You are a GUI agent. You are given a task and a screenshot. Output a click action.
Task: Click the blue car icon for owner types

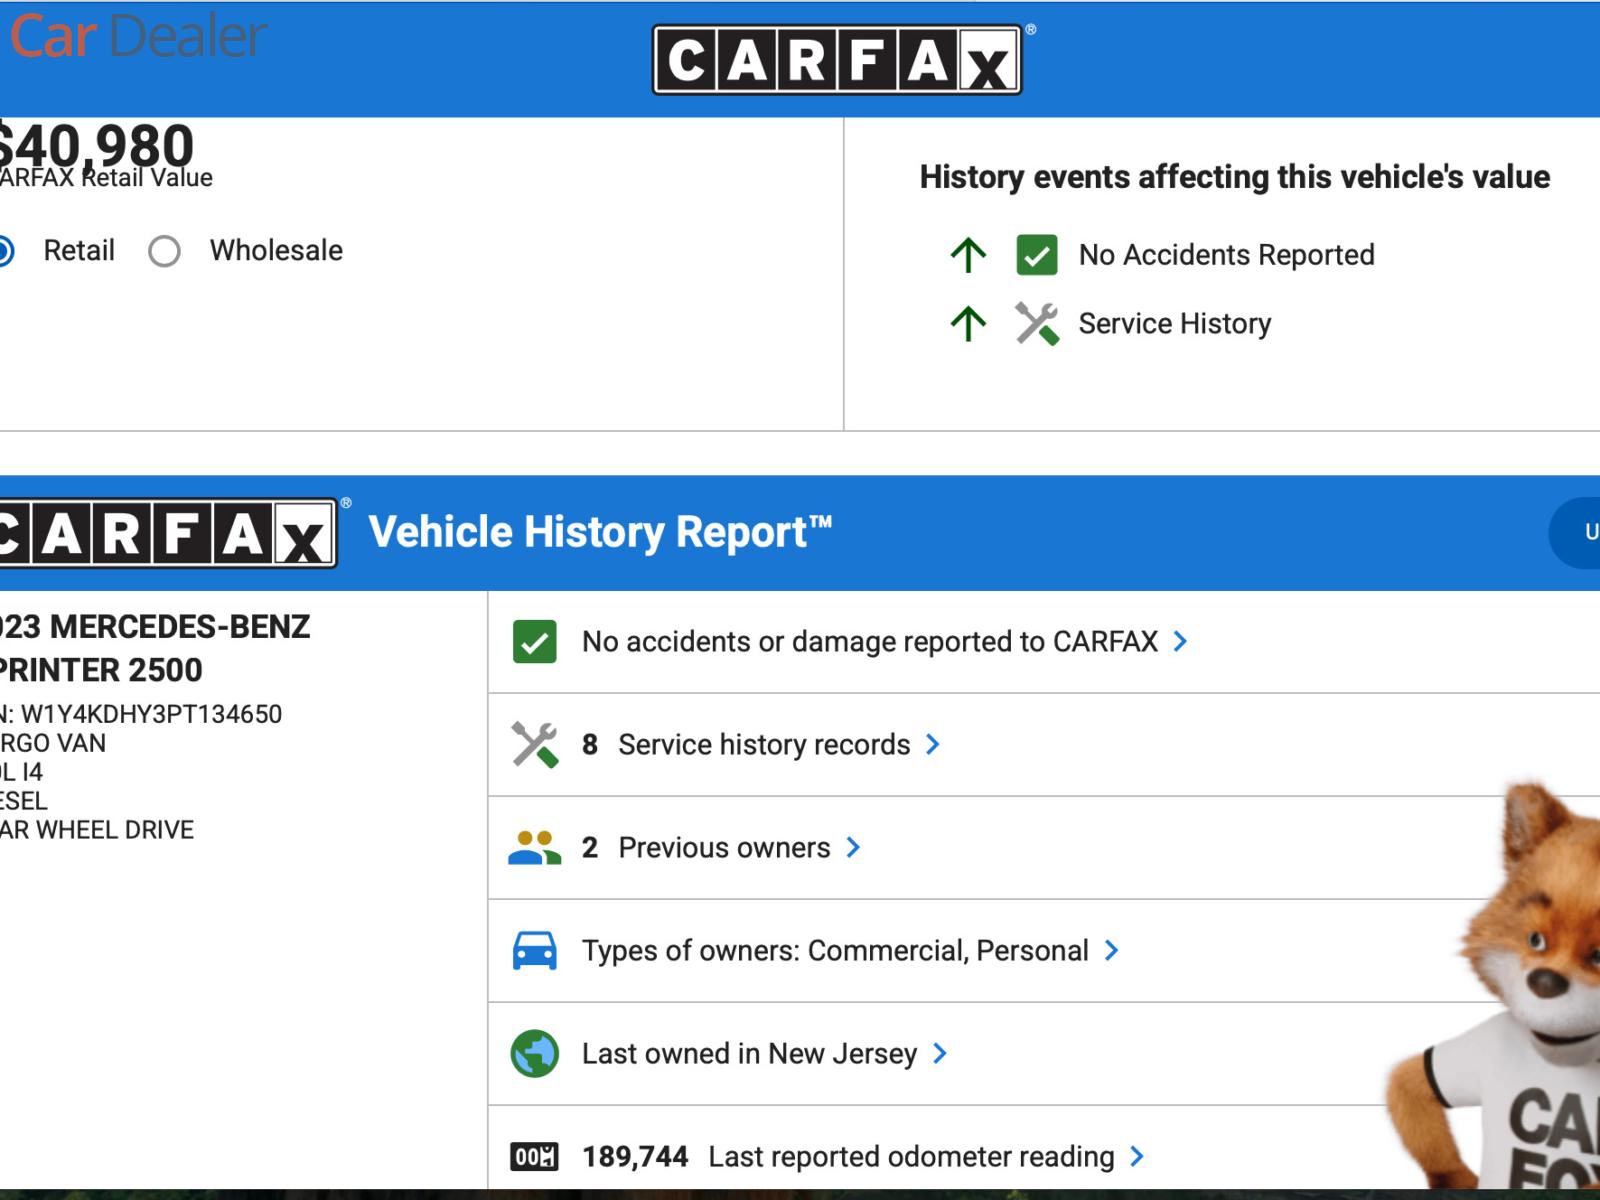[x=534, y=951]
